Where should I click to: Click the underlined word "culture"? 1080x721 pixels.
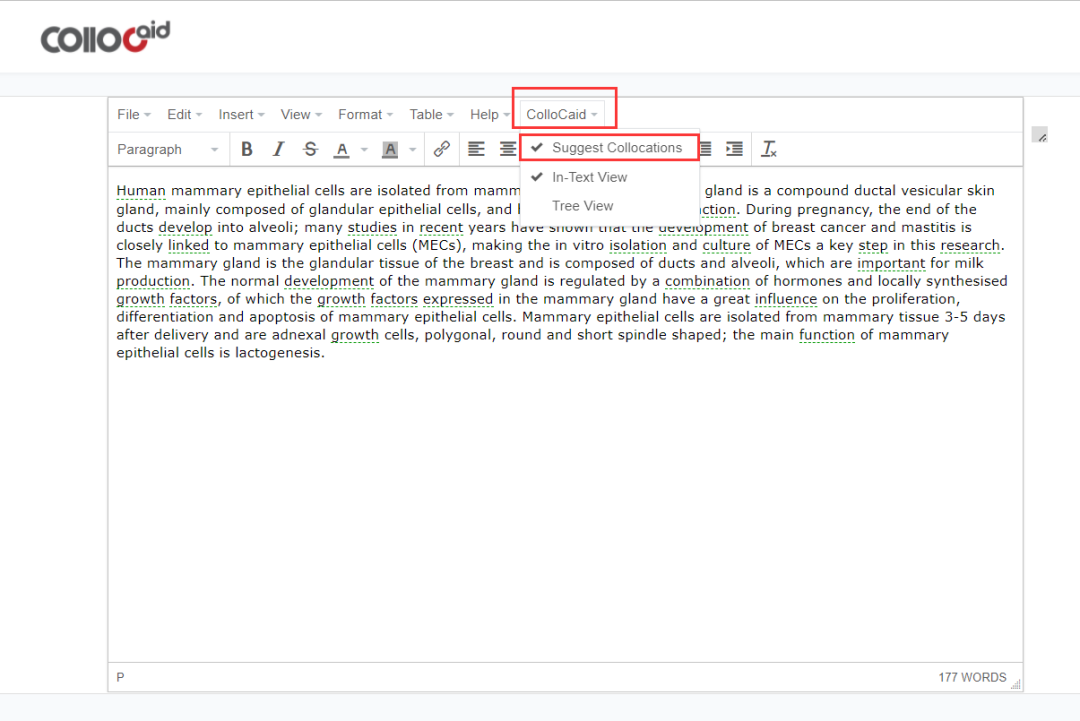[726, 246]
